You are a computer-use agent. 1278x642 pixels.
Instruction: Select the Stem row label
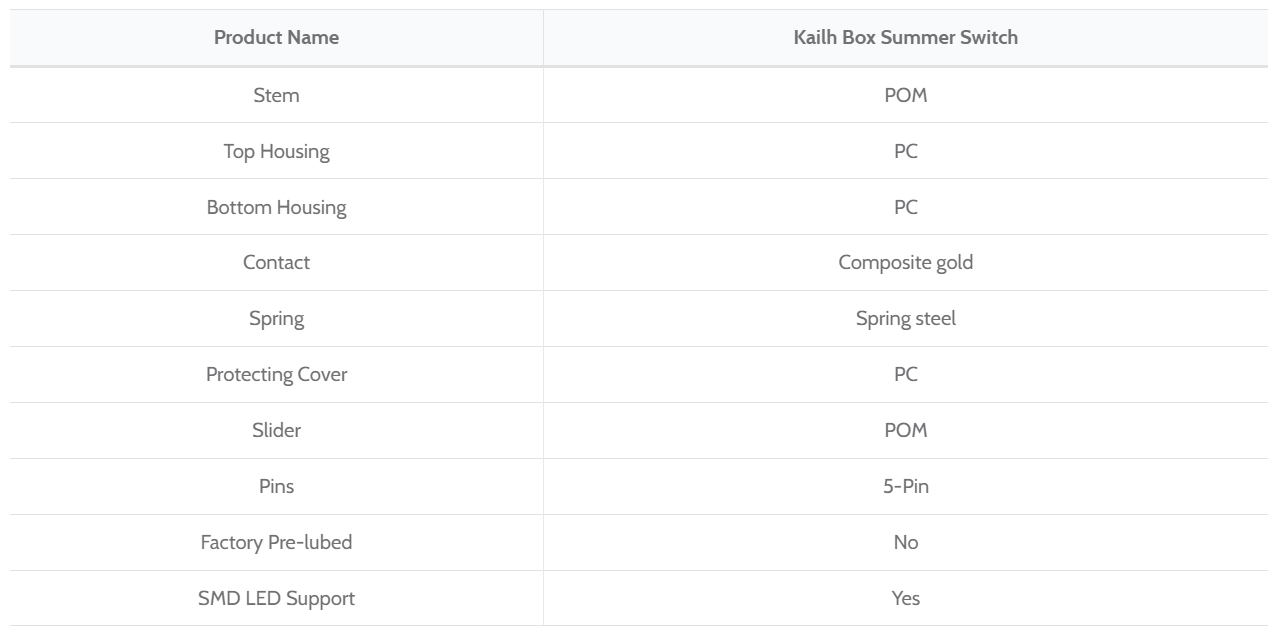[276, 95]
